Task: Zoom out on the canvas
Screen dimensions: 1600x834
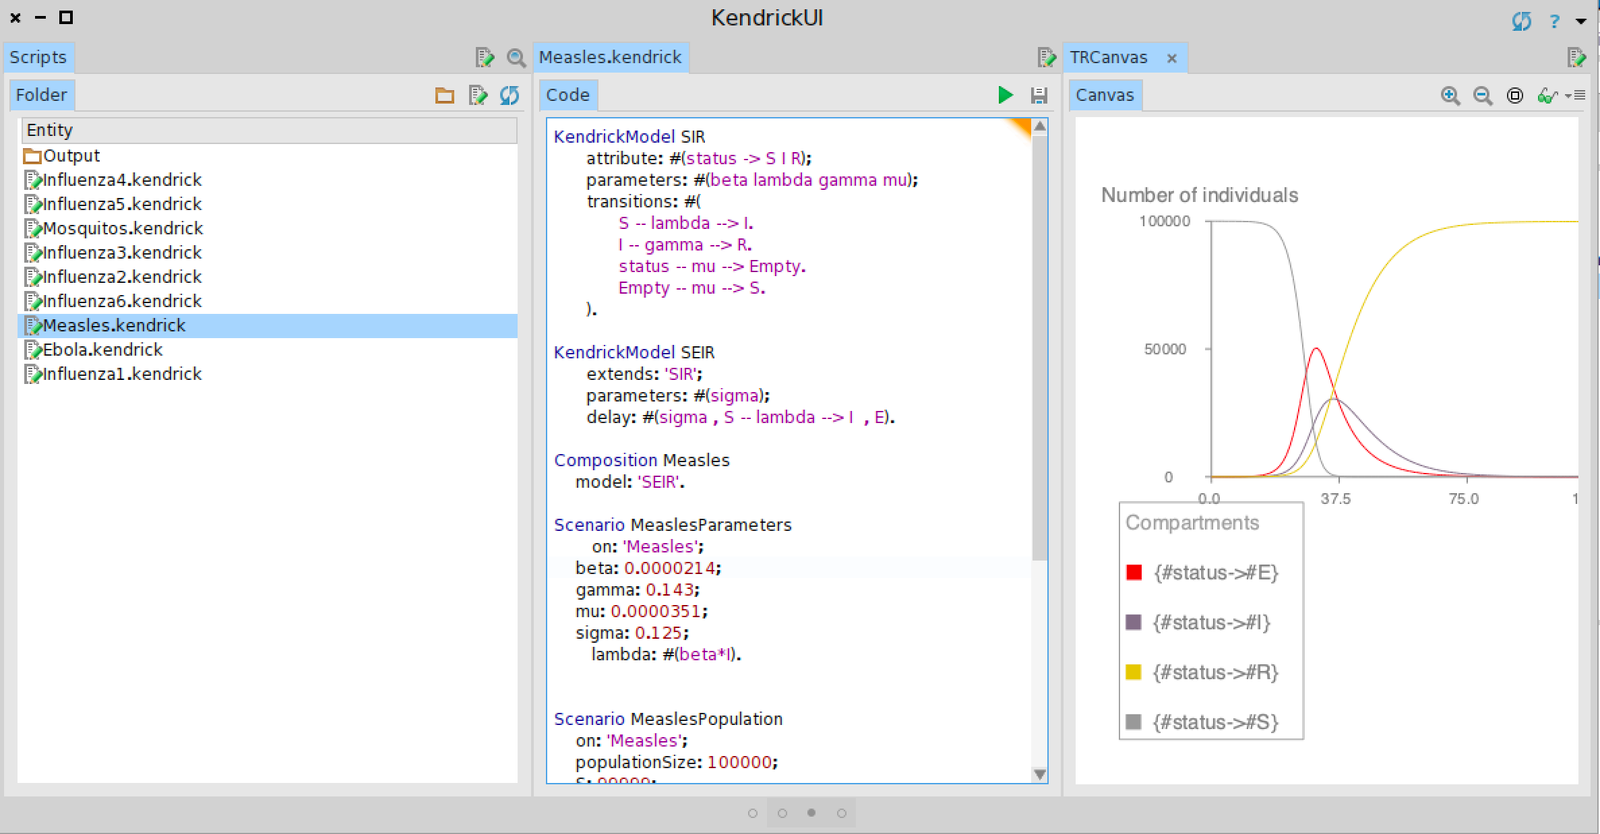Action: (1483, 95)
